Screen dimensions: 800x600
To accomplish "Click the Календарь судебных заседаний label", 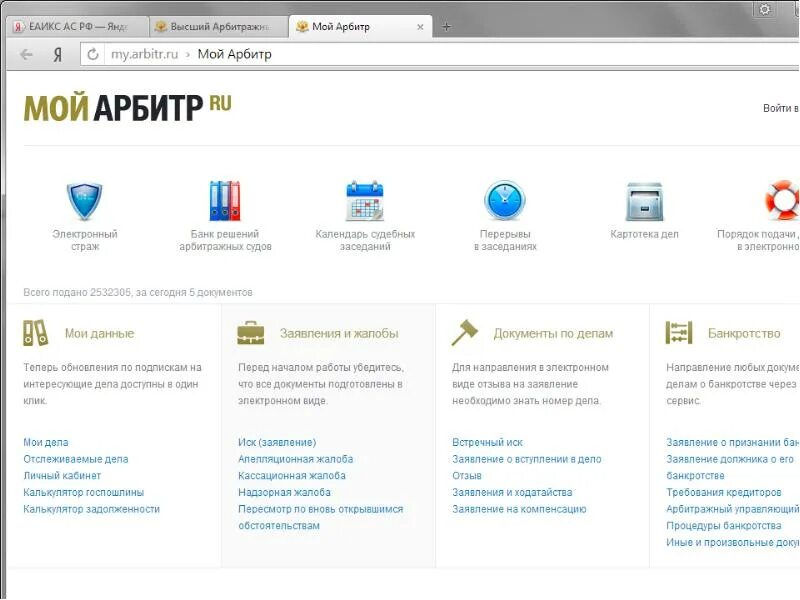I will pyautogui.click(x=365, y=240).
